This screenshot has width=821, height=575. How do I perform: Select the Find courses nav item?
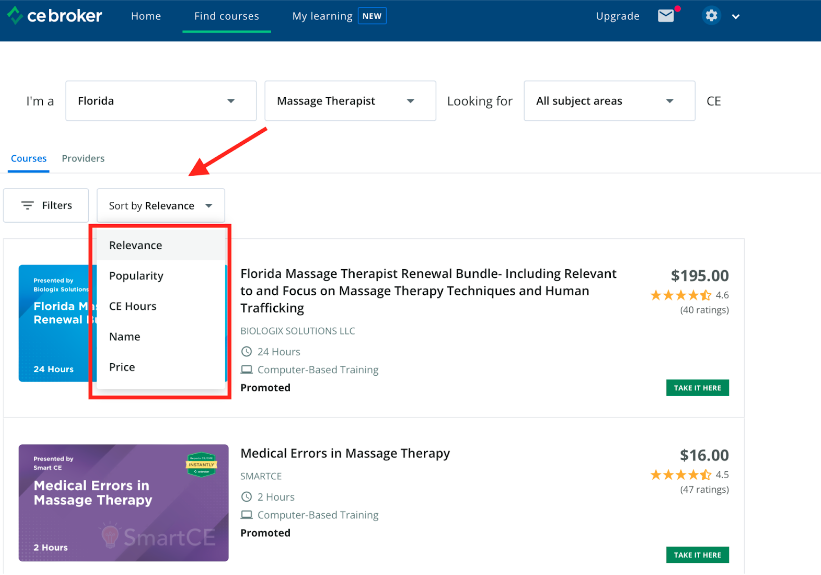click(226, 16)
